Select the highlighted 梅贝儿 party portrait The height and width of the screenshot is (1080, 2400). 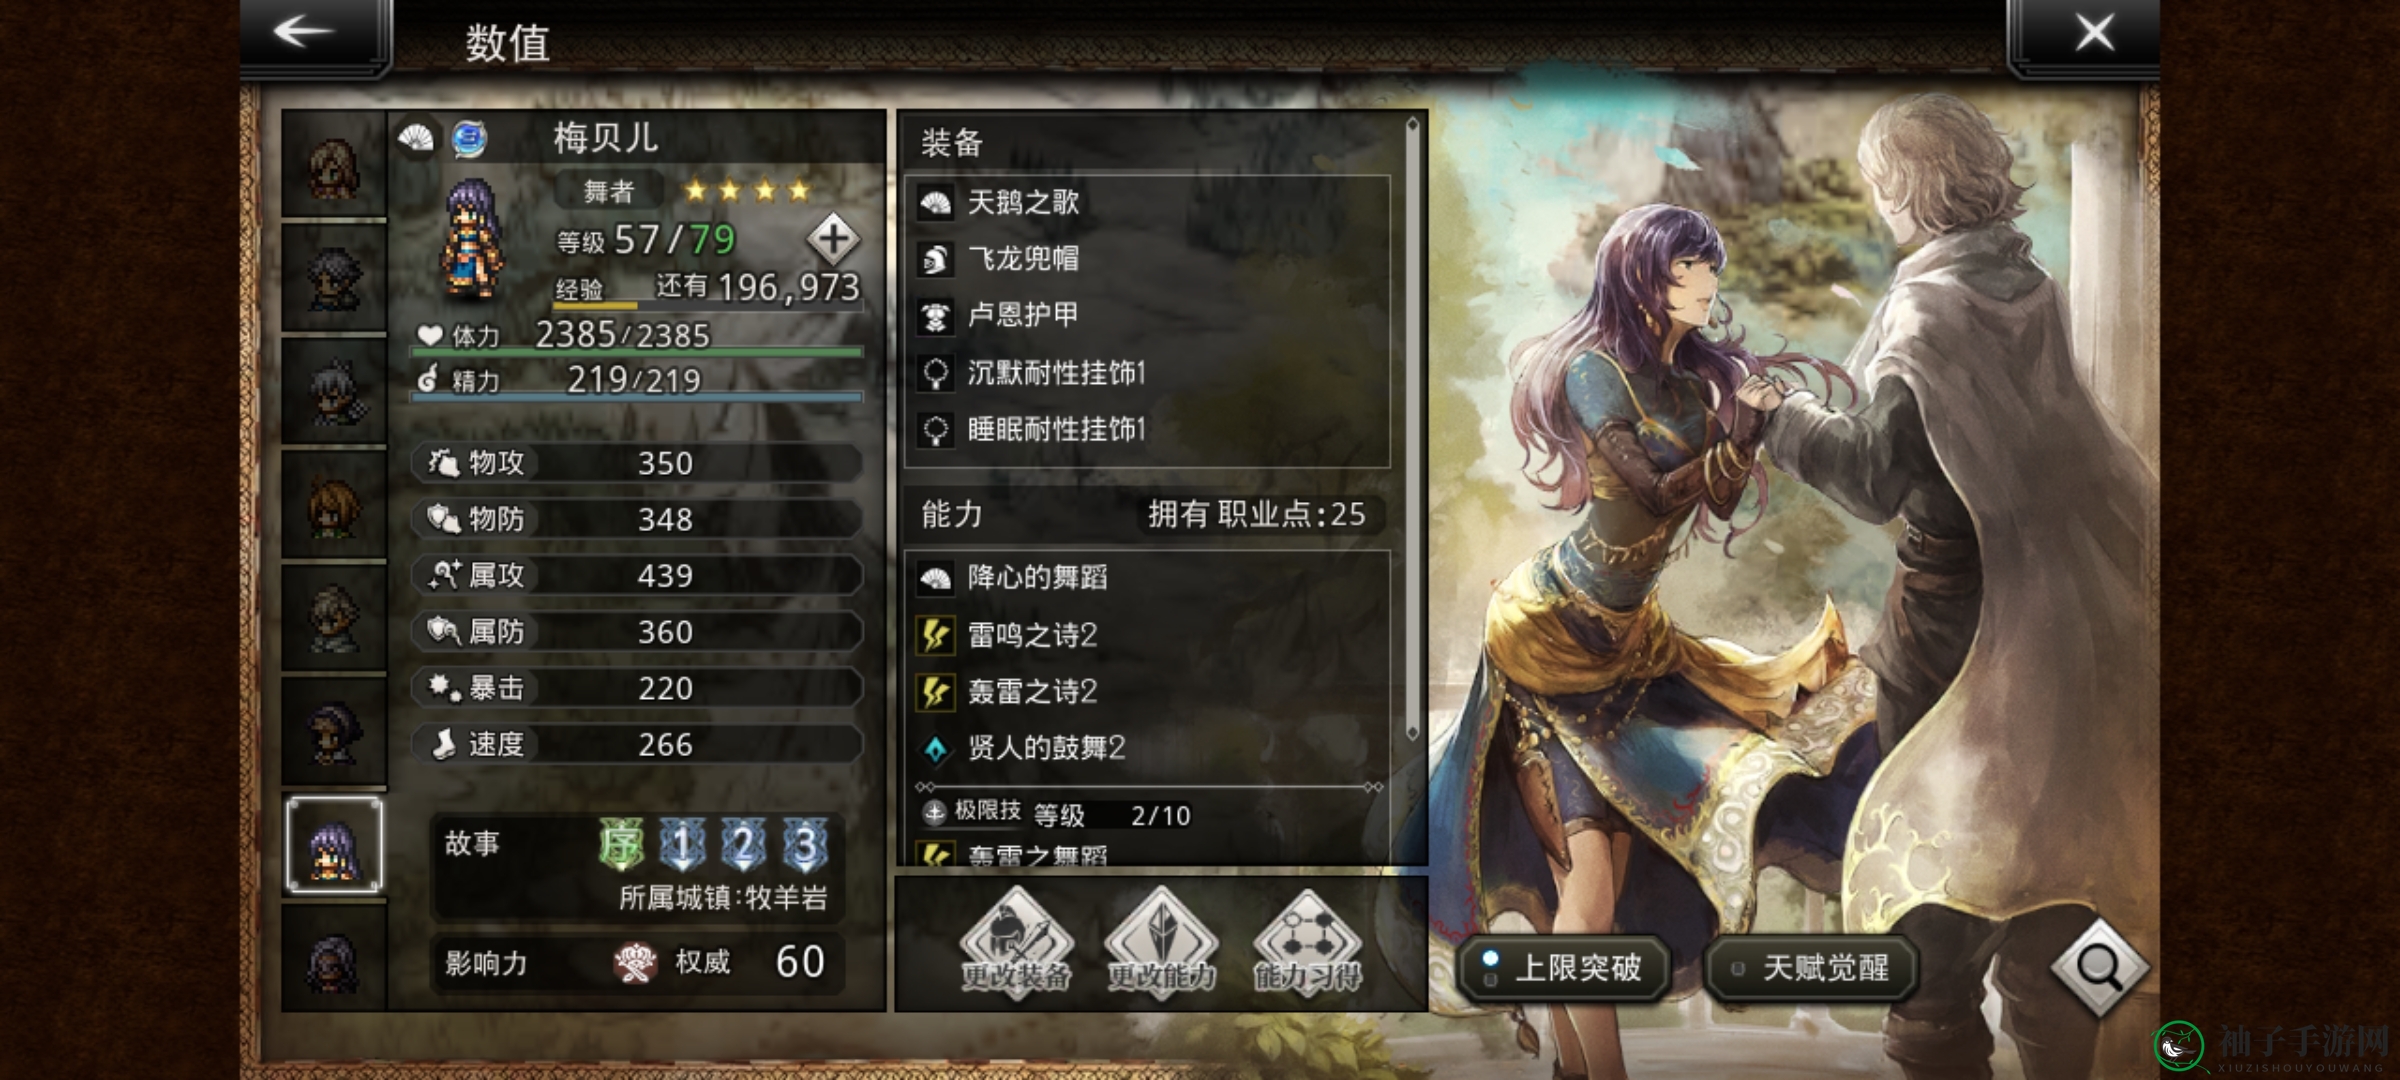point(334,845)
